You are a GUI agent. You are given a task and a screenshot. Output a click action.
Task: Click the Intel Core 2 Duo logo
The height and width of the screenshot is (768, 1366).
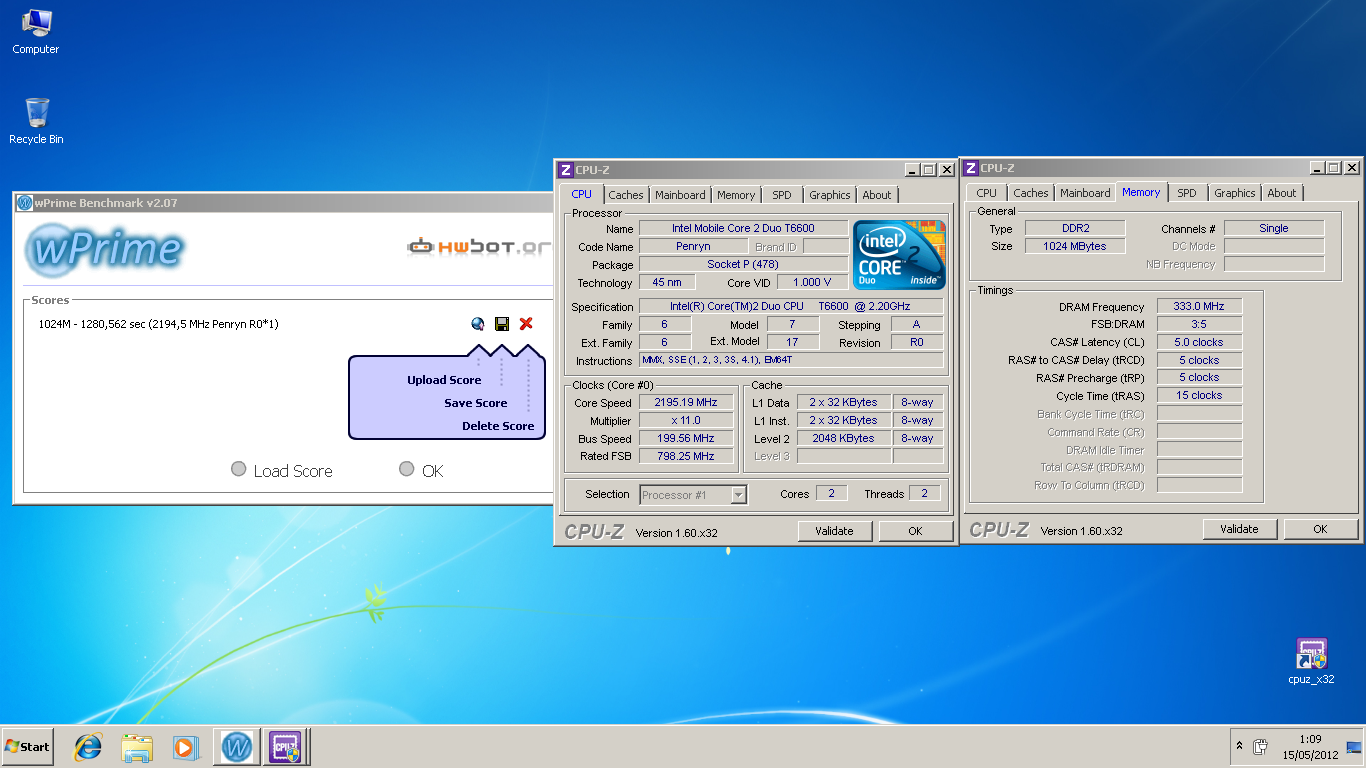(x=899, y=255)
